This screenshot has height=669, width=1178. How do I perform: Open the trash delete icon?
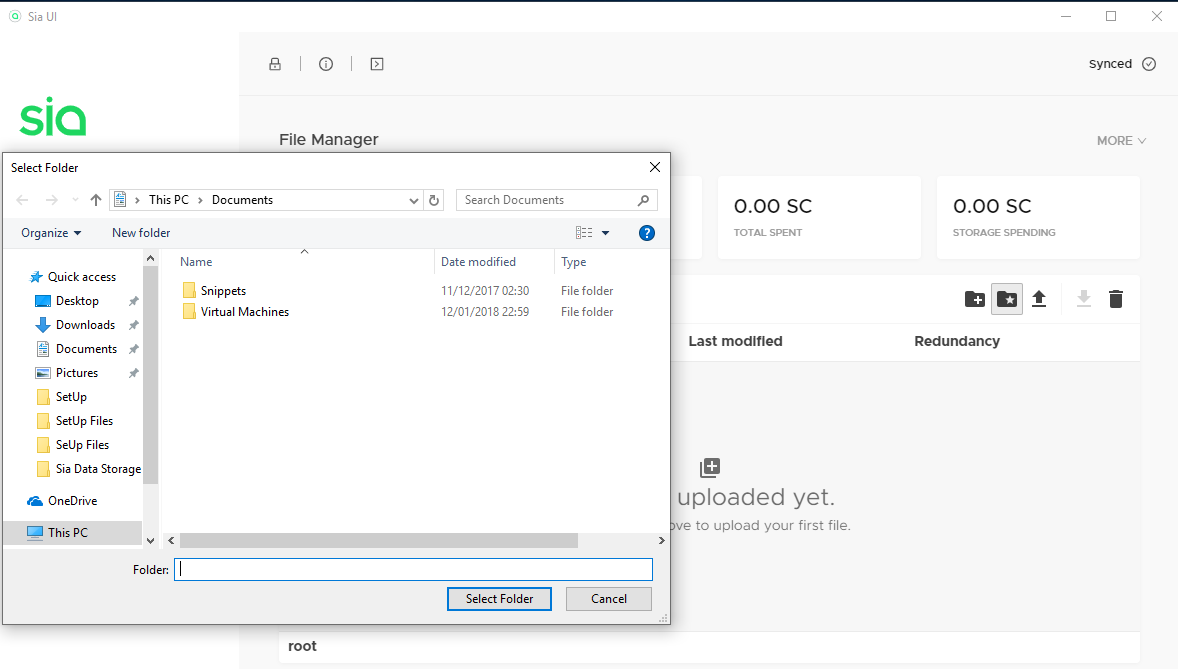[1115, 298]
